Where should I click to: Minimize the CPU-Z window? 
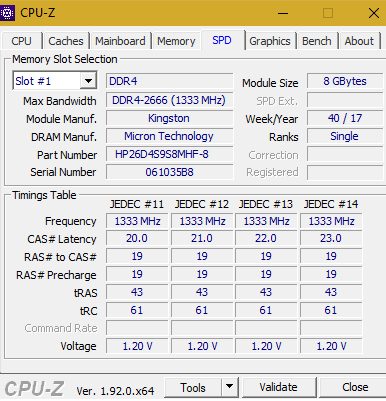point(283,13)
